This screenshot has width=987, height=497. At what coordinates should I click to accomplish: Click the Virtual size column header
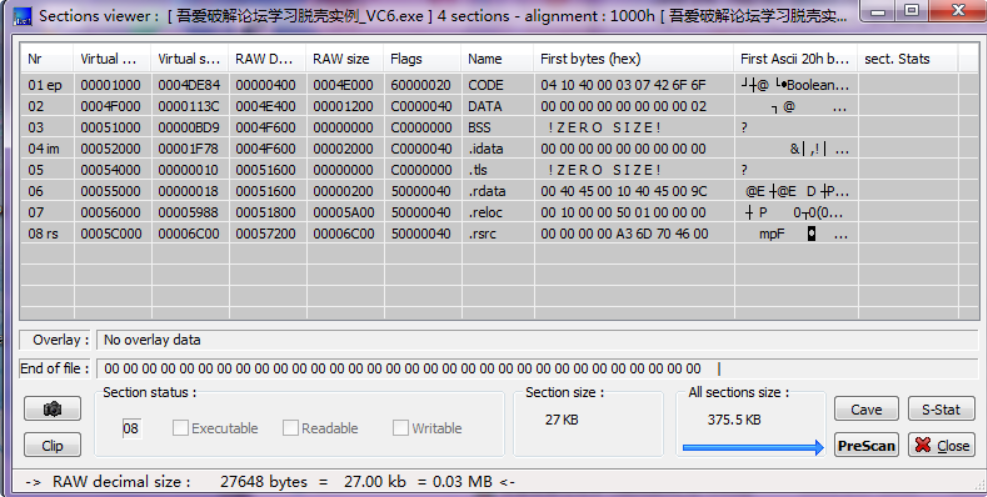[x=189, y=59]
